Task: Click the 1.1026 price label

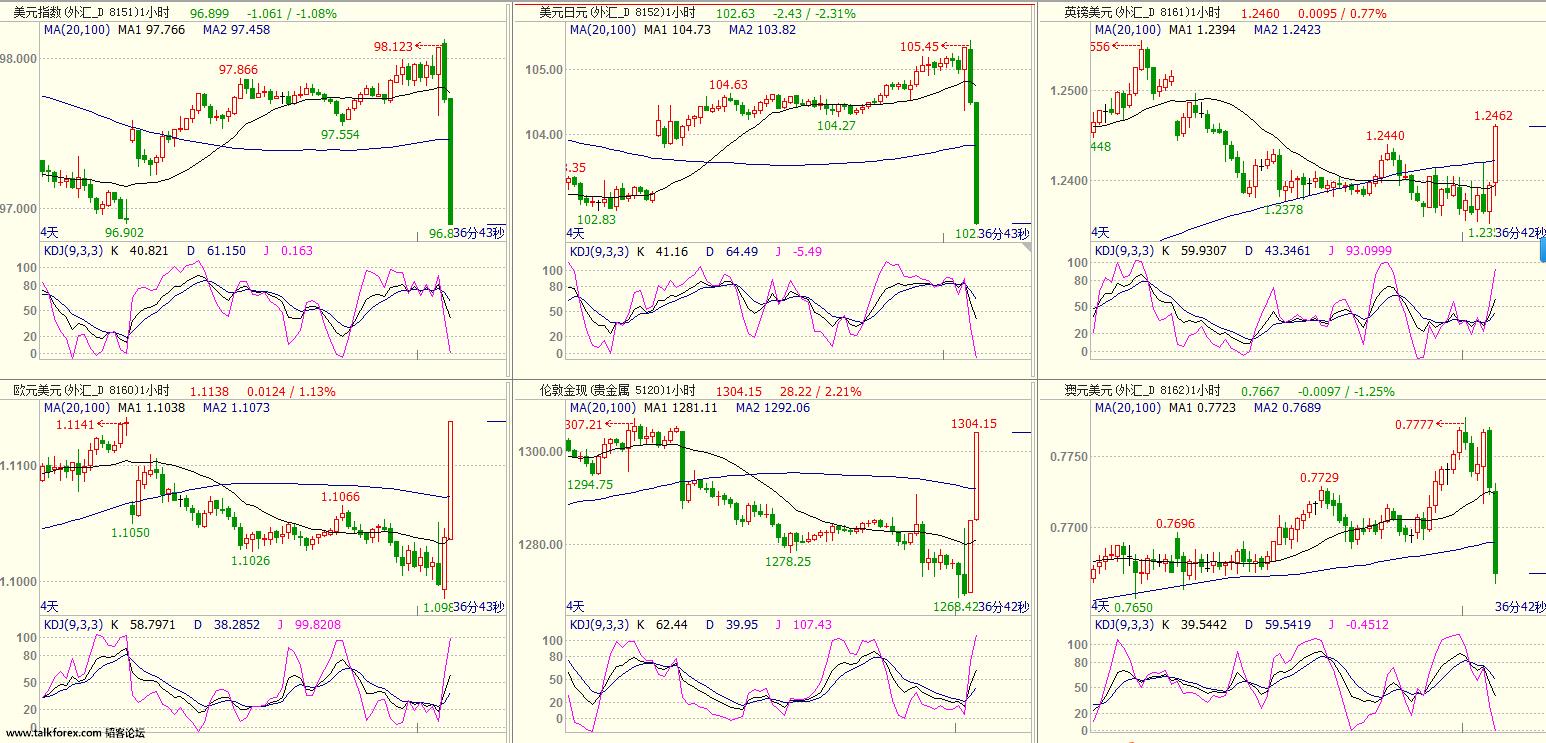Action: pyautogui.click(x=250, y=560)
